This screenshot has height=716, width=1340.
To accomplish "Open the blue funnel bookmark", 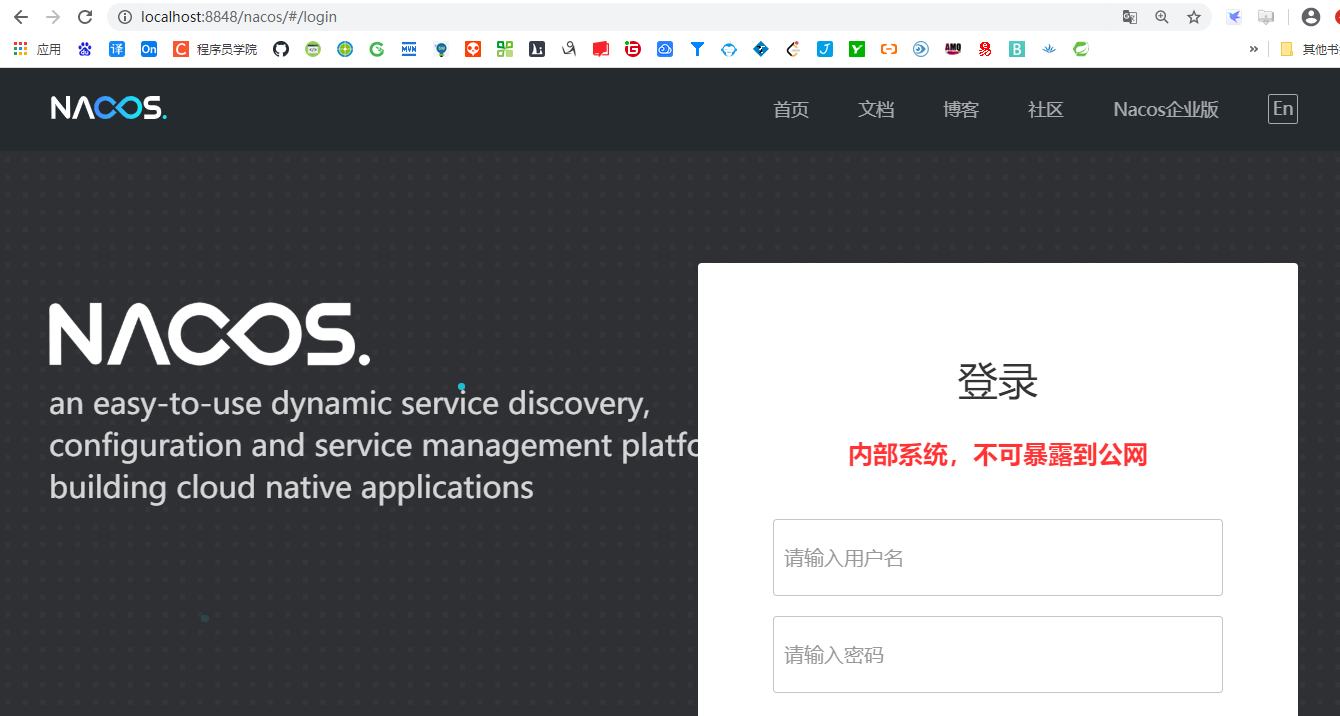I will click(697, 49).
